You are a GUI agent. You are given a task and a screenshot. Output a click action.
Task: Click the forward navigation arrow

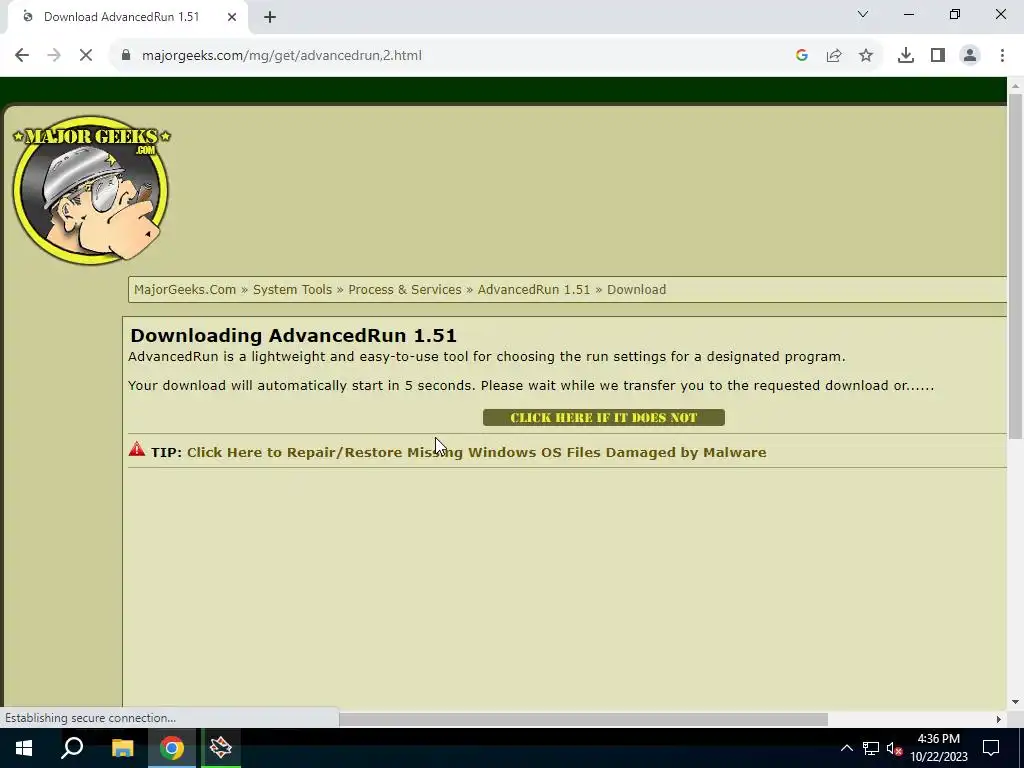(54, 56)
